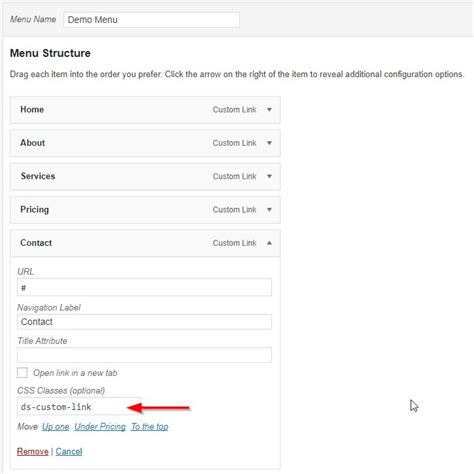Move Contact item Up one
The height and width of the screenshot is (474, 474).
tap(55, 427)
